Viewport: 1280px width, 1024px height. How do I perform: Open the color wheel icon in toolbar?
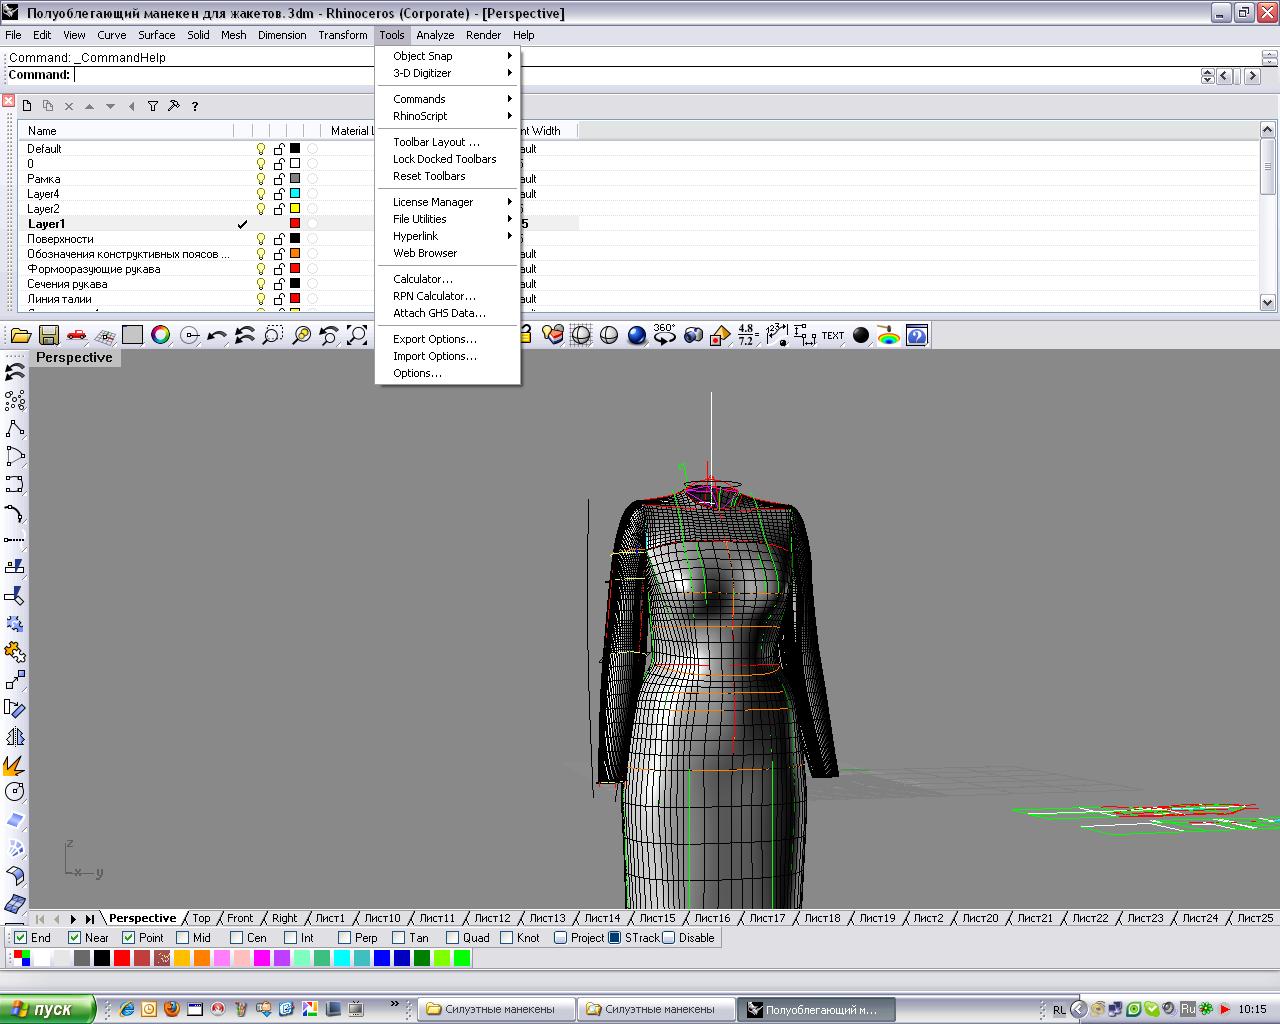[160, 336]
